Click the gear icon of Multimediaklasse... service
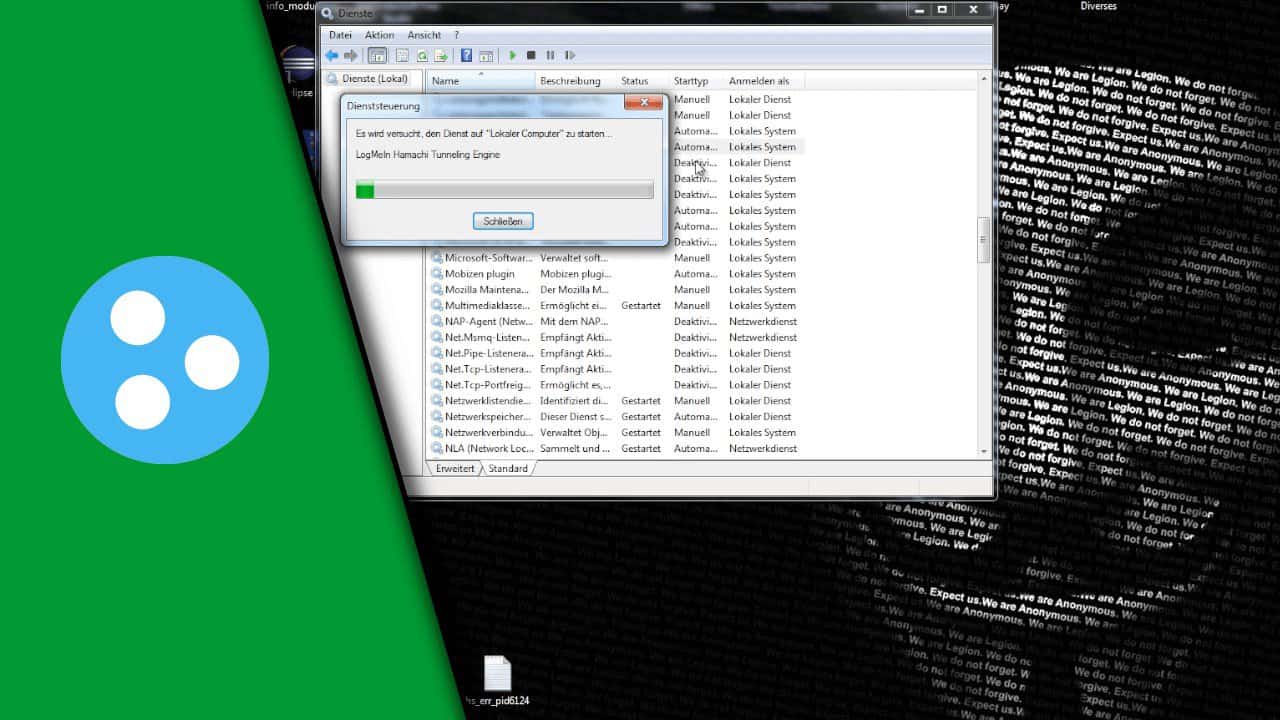Viewport: 1280px width, 720px height. pyautogui.click(x=437, y=306)
